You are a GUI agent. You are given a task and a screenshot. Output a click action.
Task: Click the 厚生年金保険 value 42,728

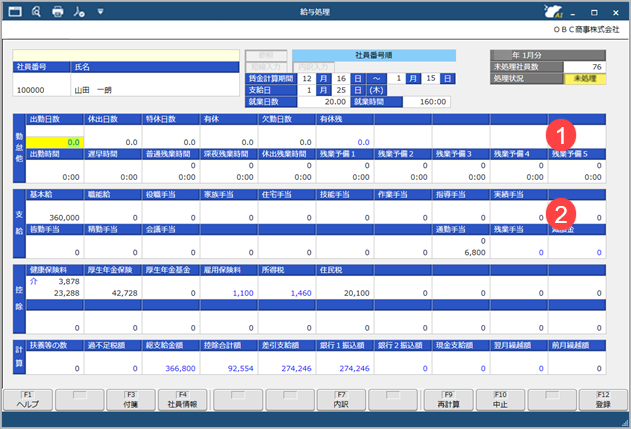125,293
